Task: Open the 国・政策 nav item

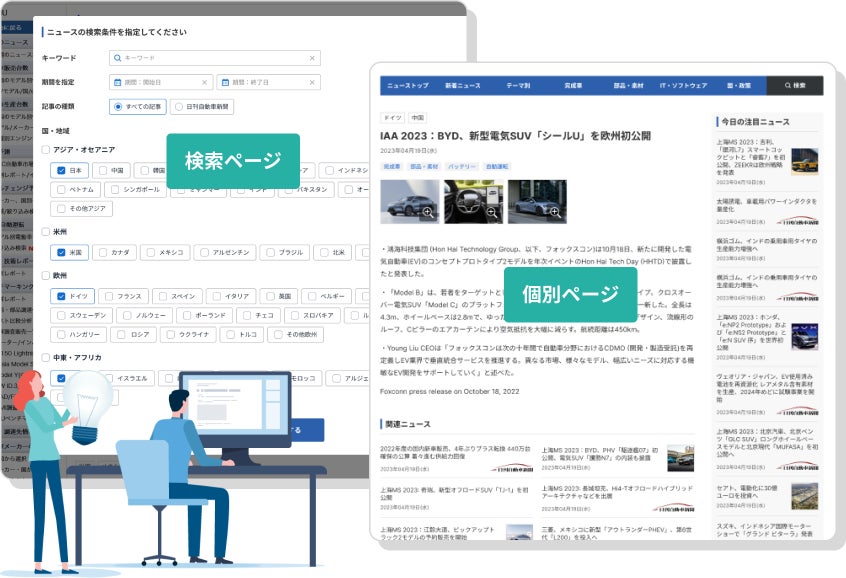Action: [739, 85]
